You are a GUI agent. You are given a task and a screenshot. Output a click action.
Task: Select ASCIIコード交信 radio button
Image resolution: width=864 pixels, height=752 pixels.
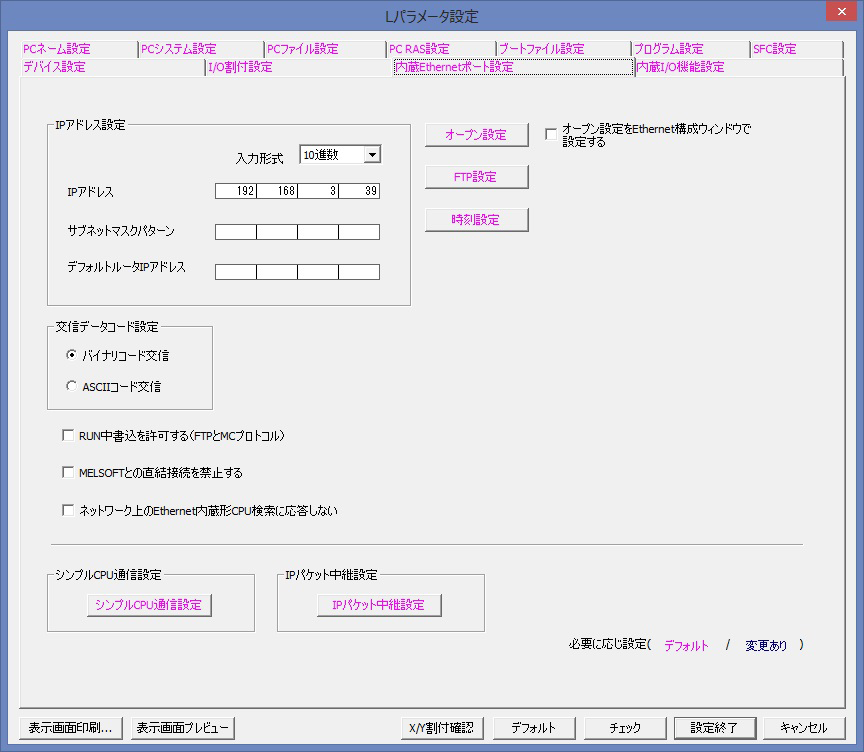pos(71,386)
